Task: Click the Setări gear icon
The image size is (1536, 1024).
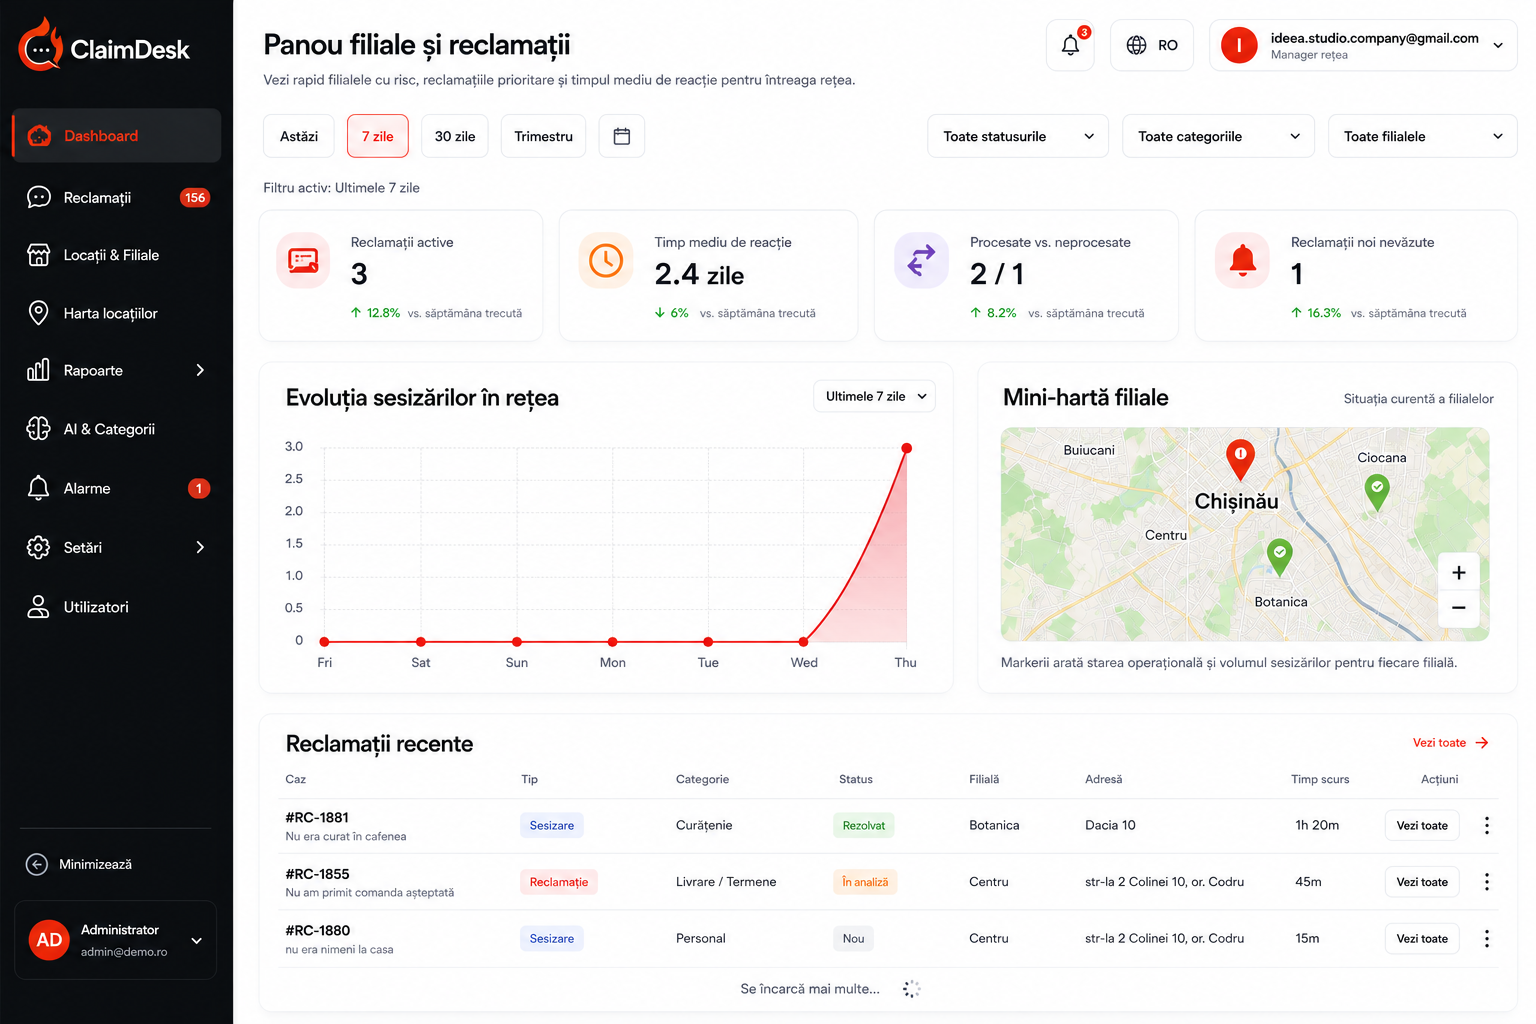Action: tap(38, 547)
